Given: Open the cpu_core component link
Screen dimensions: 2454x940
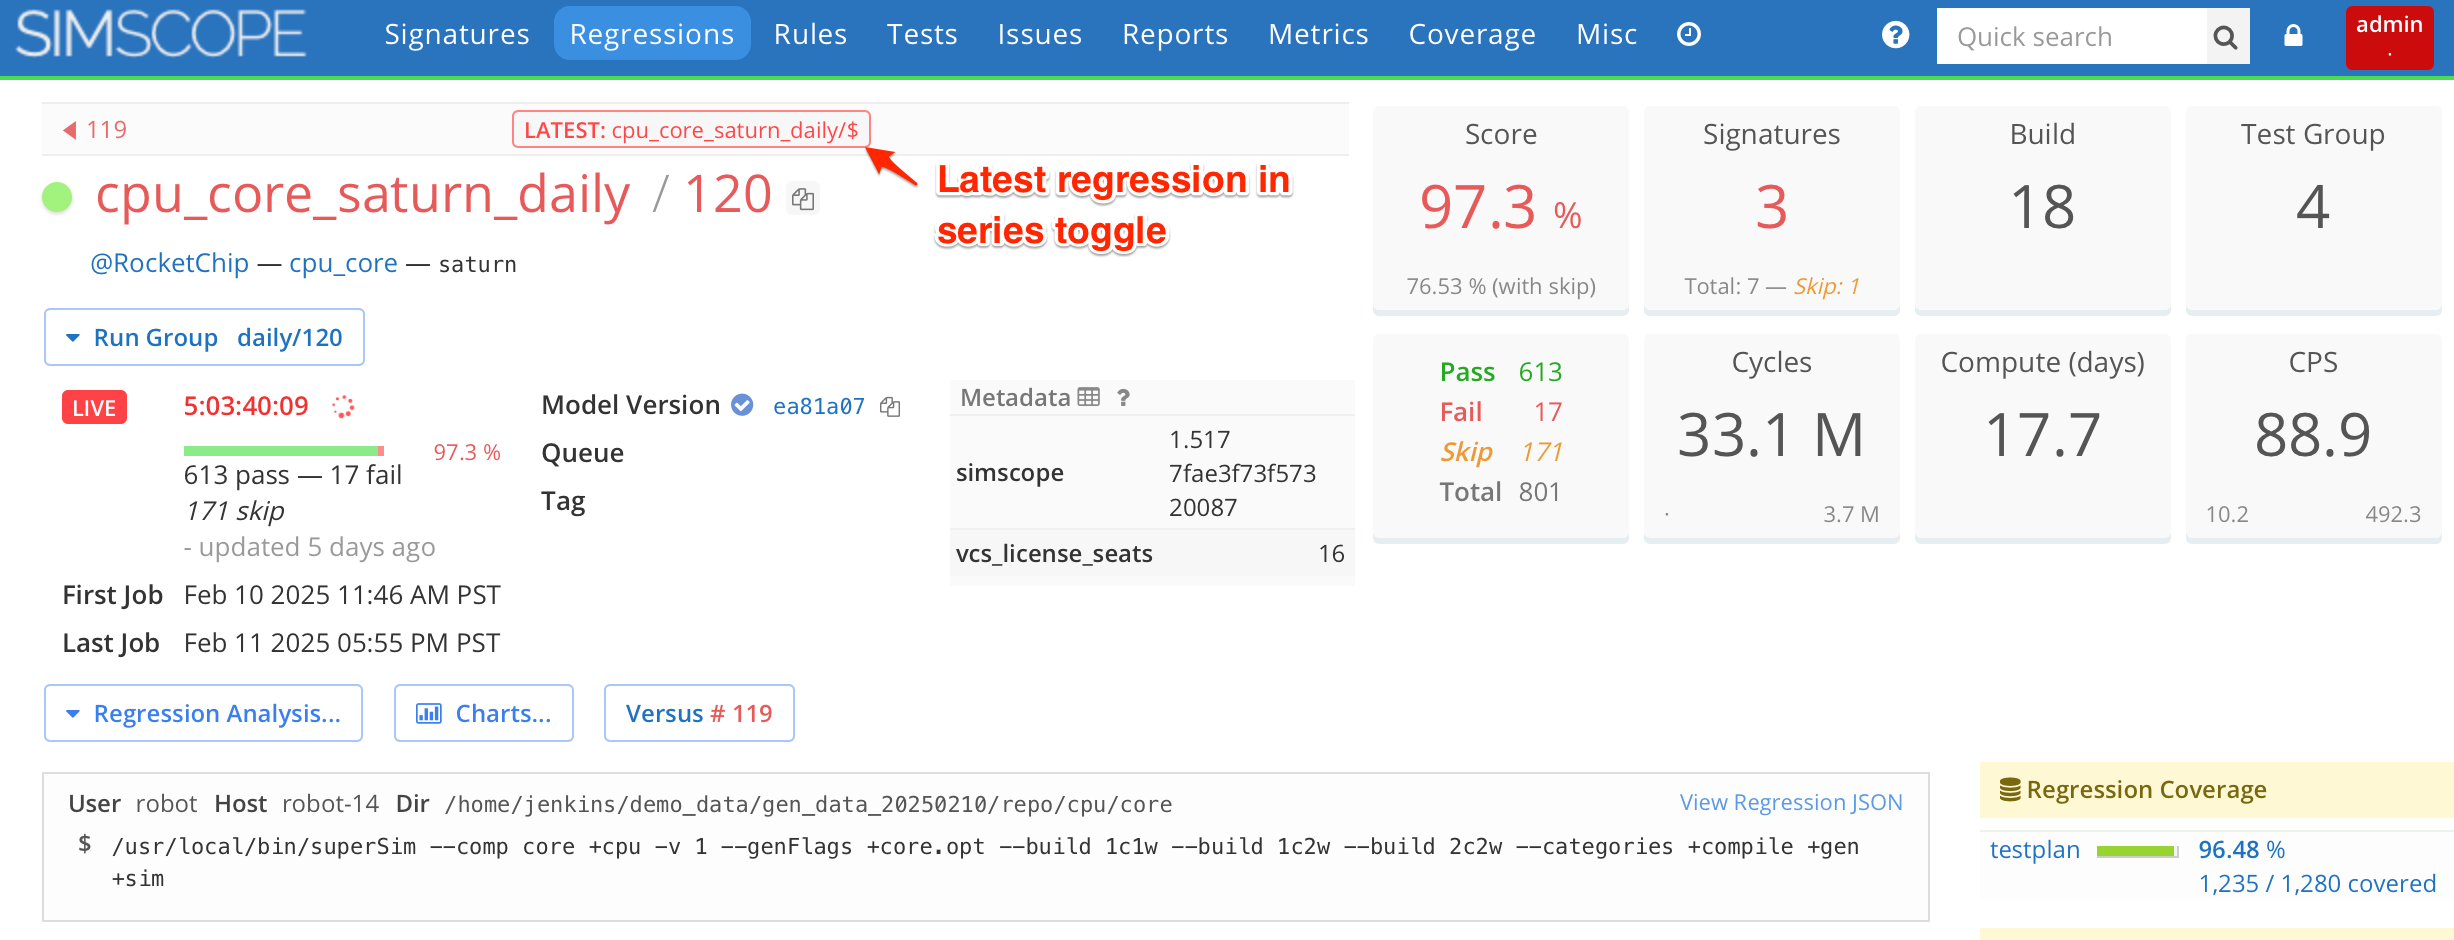Looking at the screenshot, I should (x=343, y=263).
